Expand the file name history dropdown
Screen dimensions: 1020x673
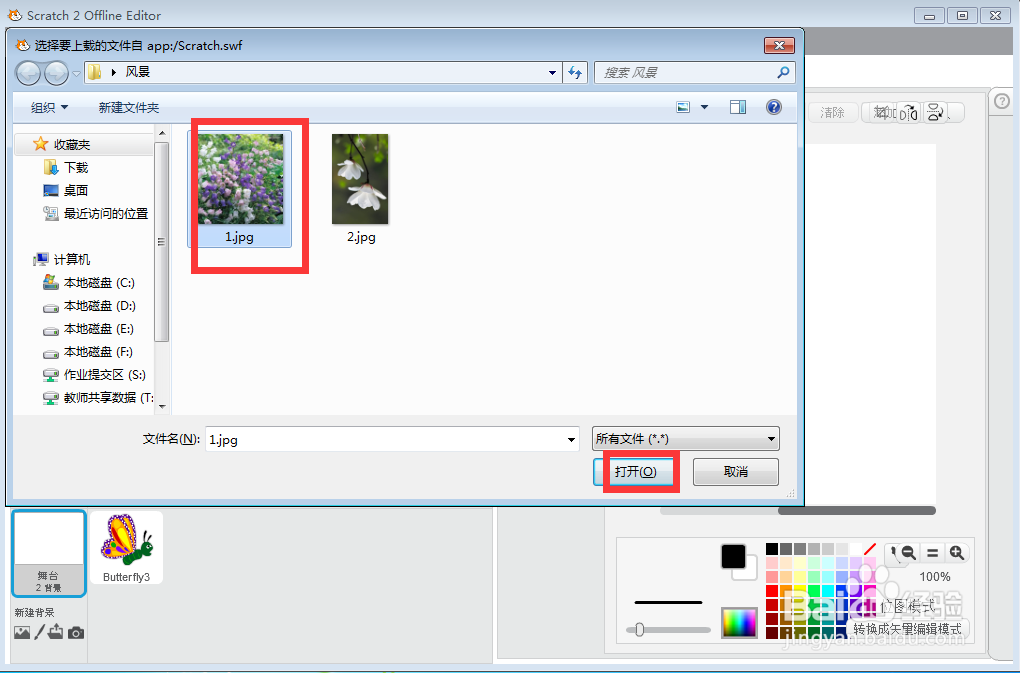pos(571,440)
